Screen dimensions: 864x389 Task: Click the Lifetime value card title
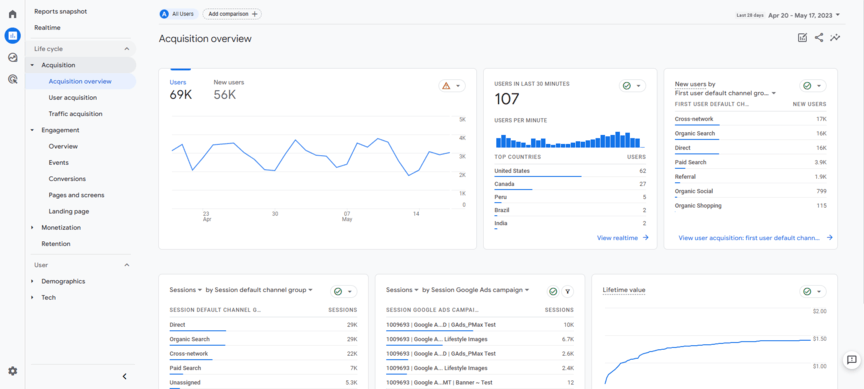pyautogui.click(x=624, y=290)
